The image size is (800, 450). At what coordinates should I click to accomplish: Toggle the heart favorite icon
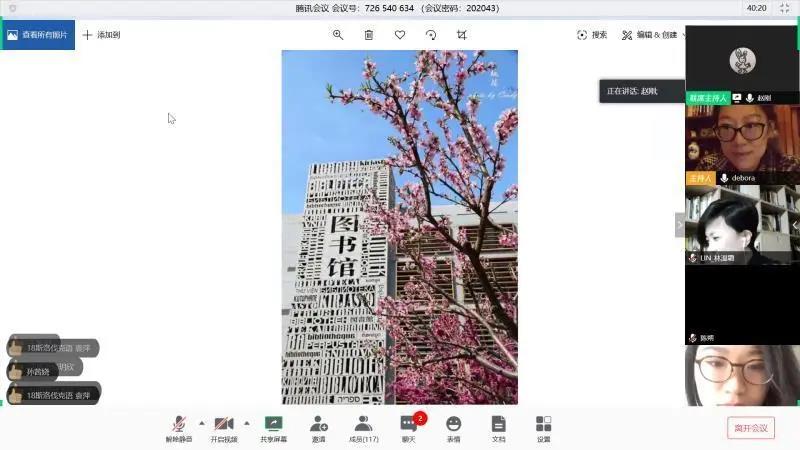click(x=400, y=35)
